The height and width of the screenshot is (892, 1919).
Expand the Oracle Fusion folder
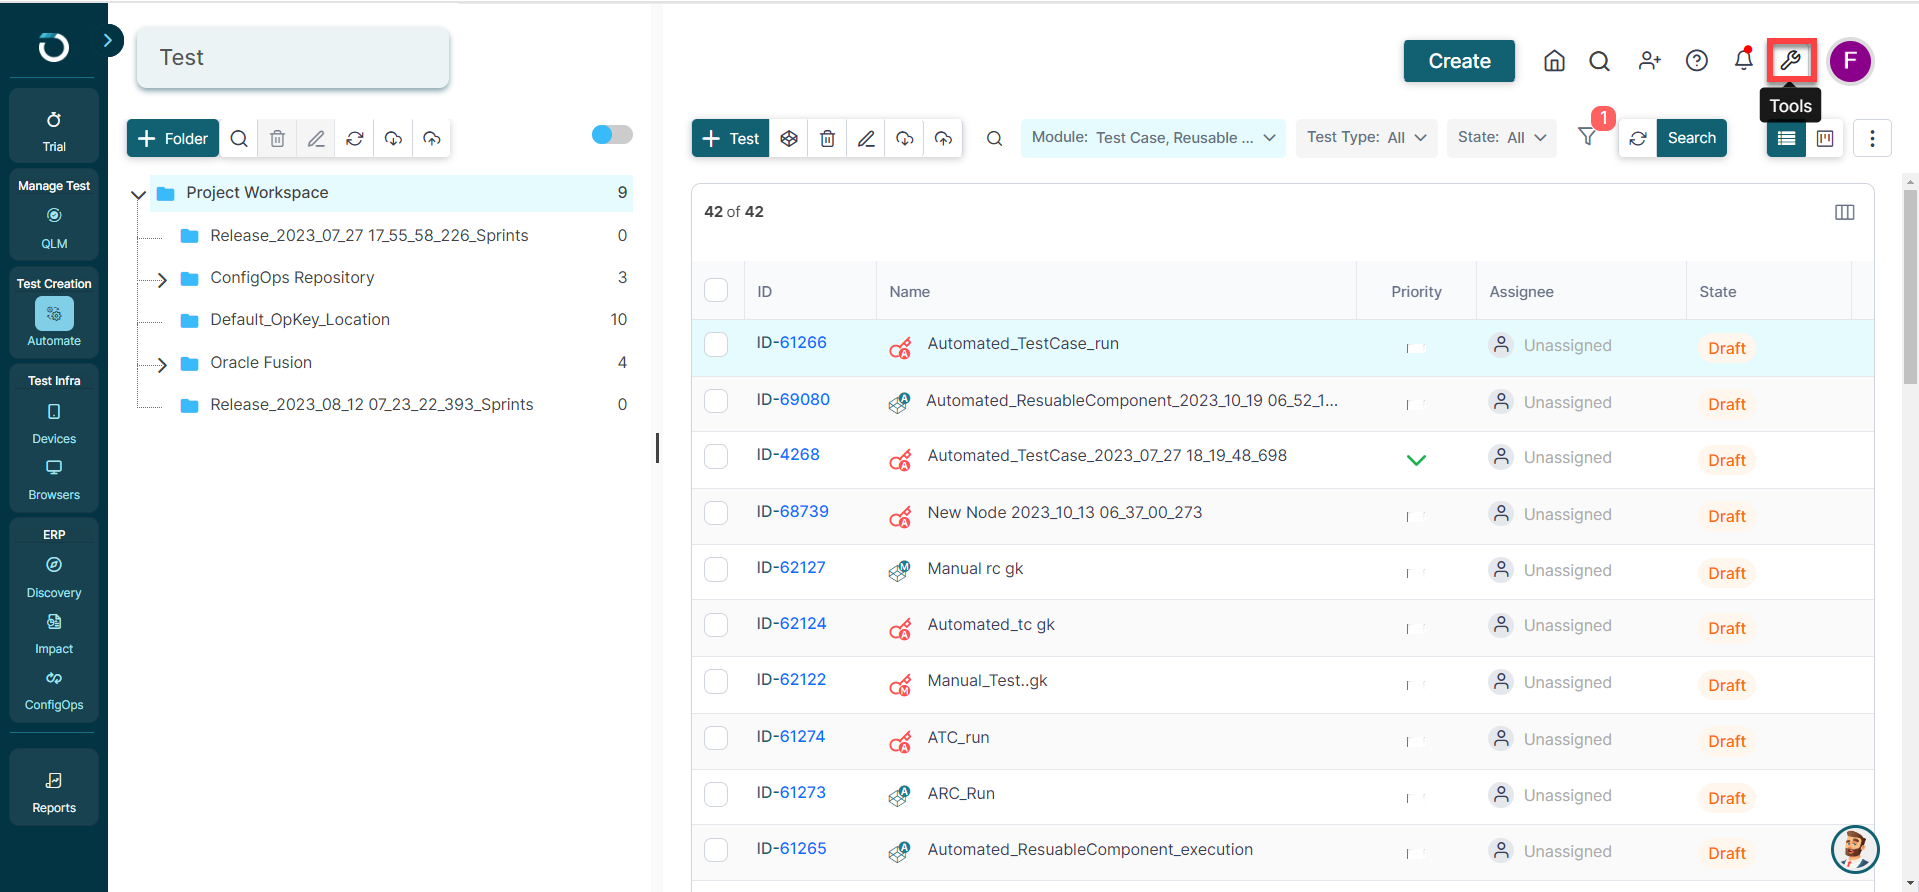[x=162, y=364]
